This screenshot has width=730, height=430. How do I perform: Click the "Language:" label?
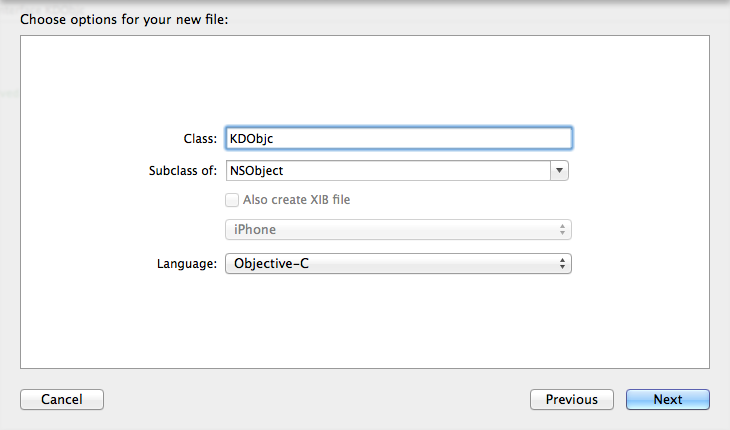coord(187,264)
